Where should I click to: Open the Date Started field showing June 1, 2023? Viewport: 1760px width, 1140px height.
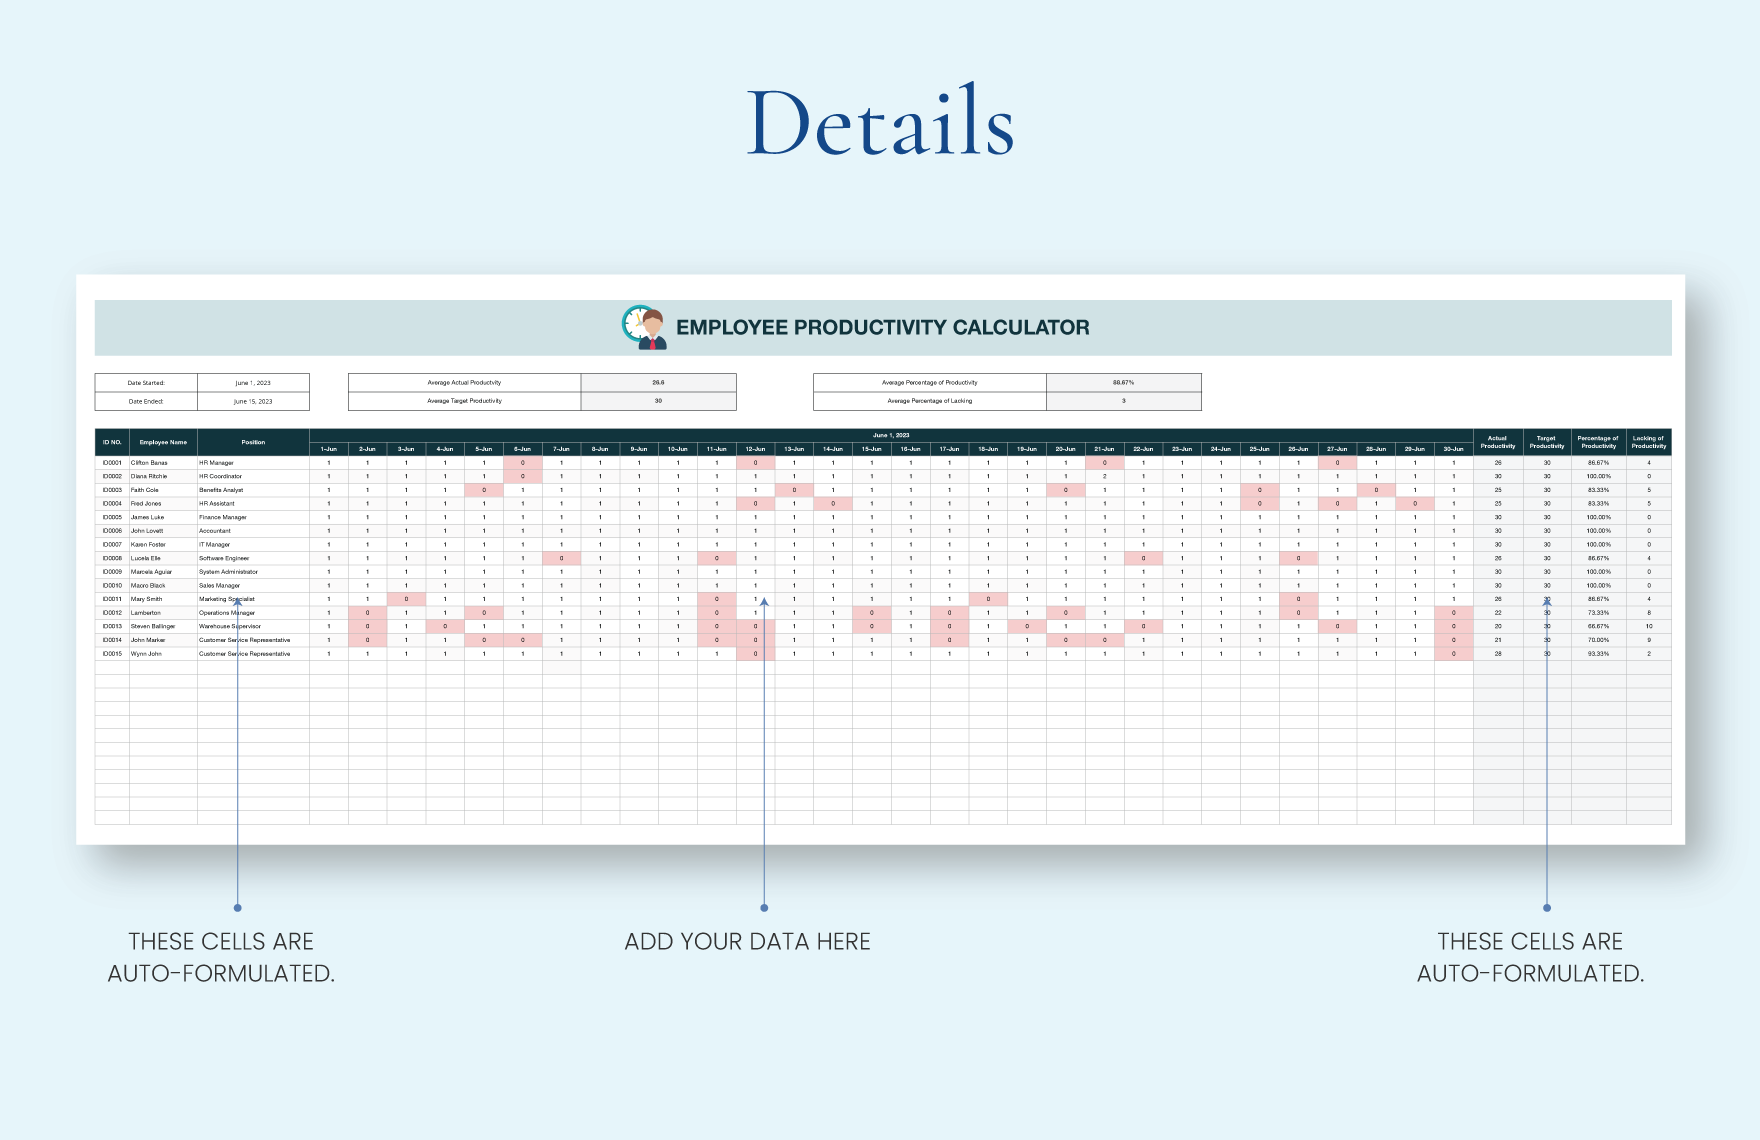(x=253, y=383)
